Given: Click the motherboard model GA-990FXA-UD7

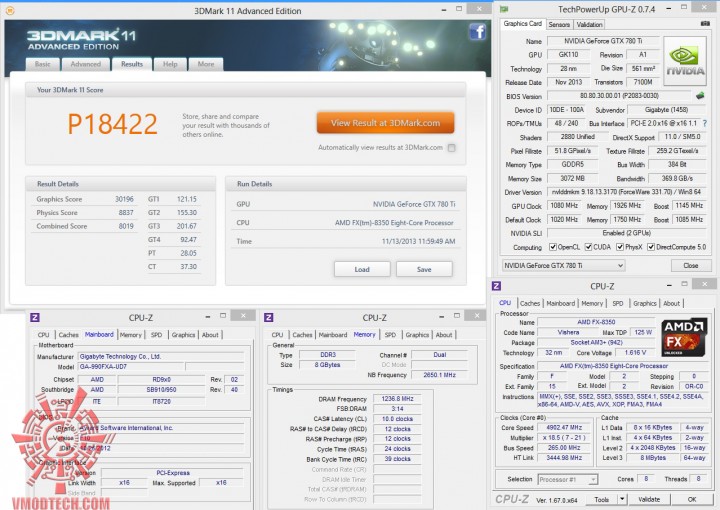Looking at the screenshot, I should click(131, 366).
